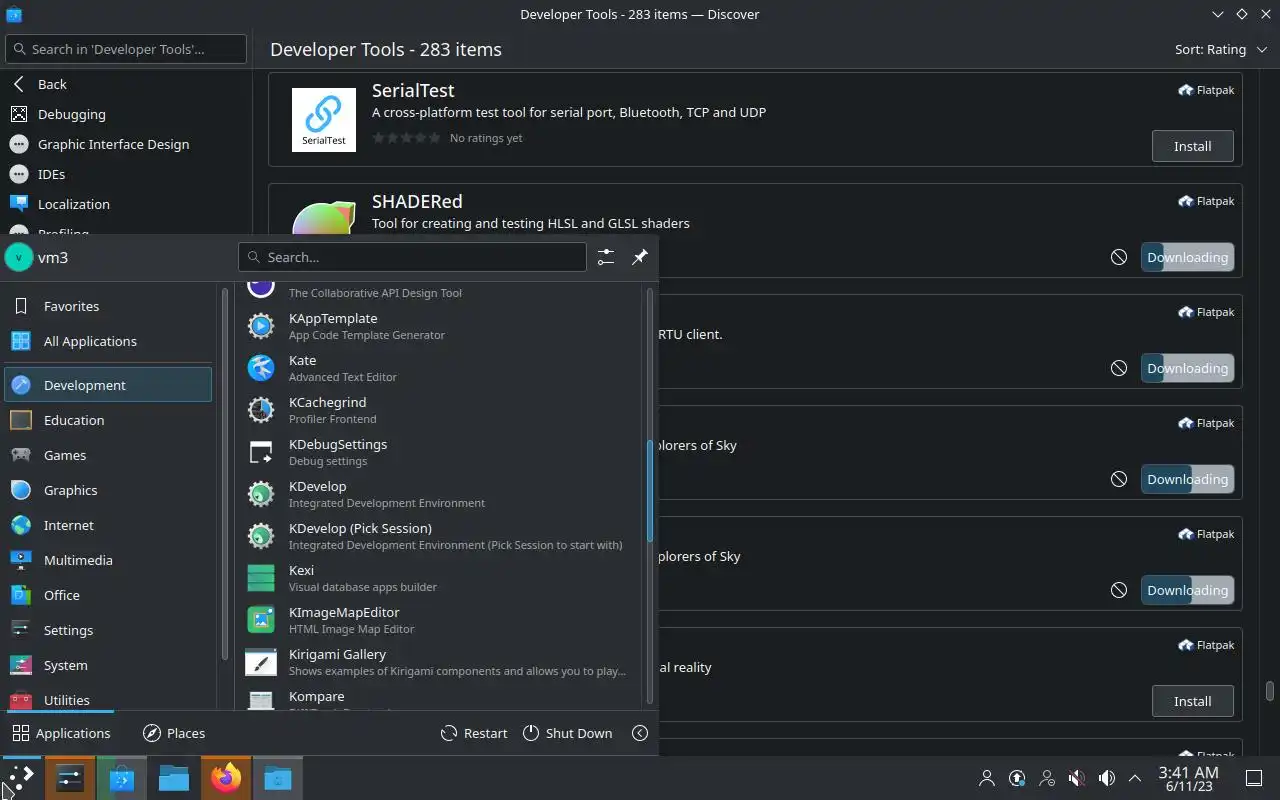The image size is (1280, 800).
Task: Select the Settings category in launcher
Action: tap(108, 630)
